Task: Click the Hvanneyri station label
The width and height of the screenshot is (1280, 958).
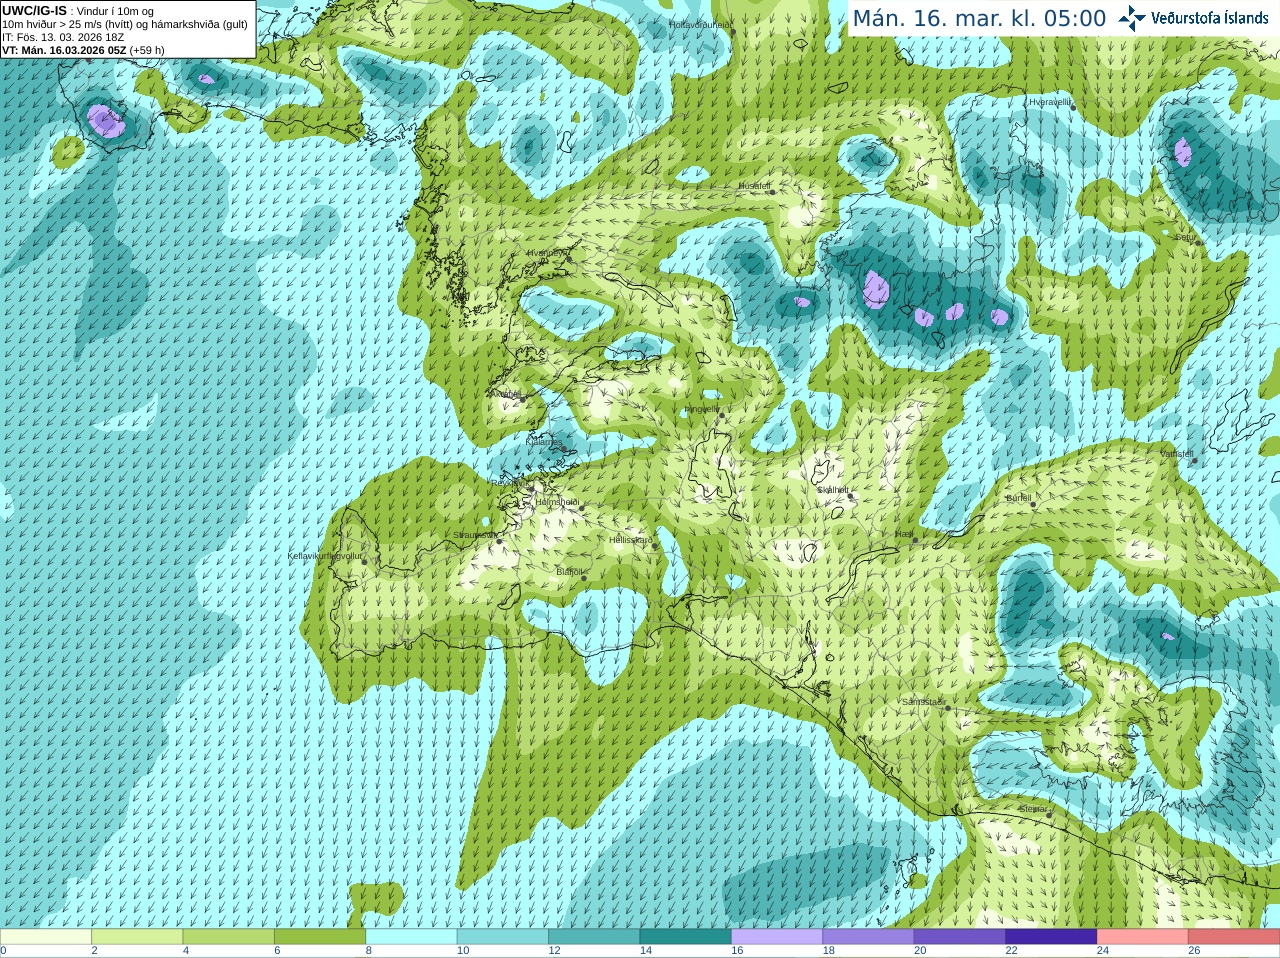Action: [x=547, y=253]
